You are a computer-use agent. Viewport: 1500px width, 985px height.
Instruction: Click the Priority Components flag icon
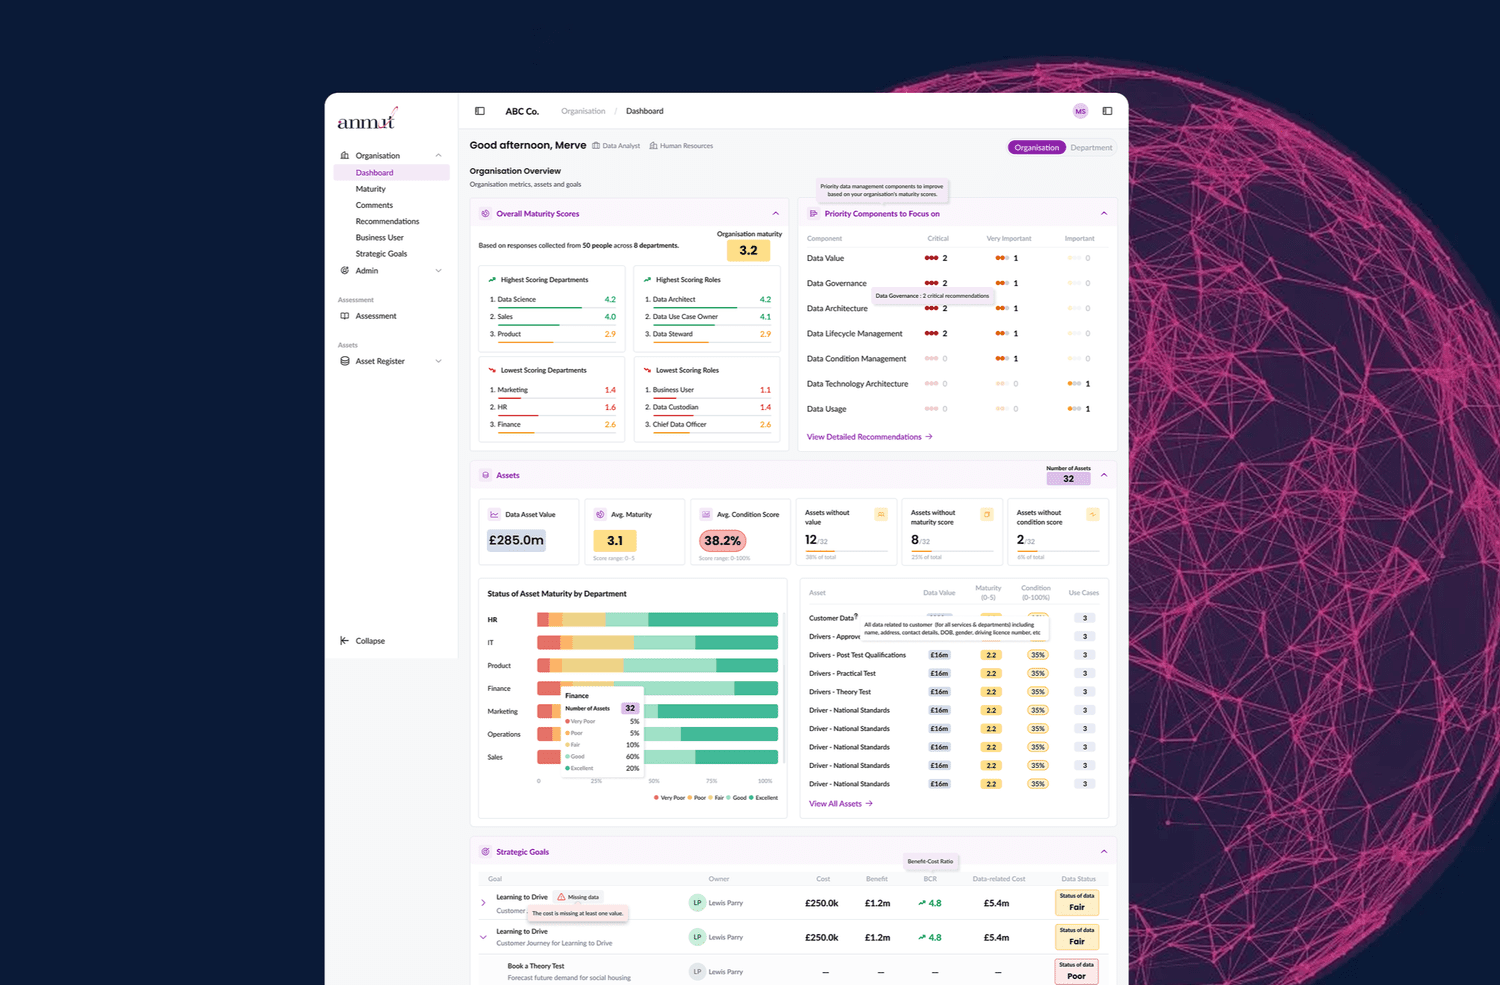coord(813,213)
